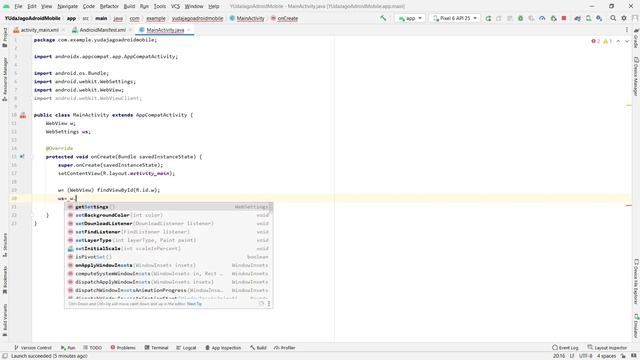The image size is (640, 360).
Task: Select getSettings() completion suggestion
Action: pyautogui.click(x=169, y=207)
